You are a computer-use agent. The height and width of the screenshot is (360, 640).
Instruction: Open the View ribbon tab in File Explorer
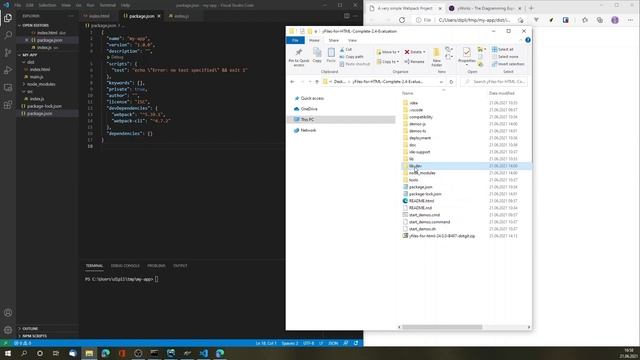pos(352,40)
